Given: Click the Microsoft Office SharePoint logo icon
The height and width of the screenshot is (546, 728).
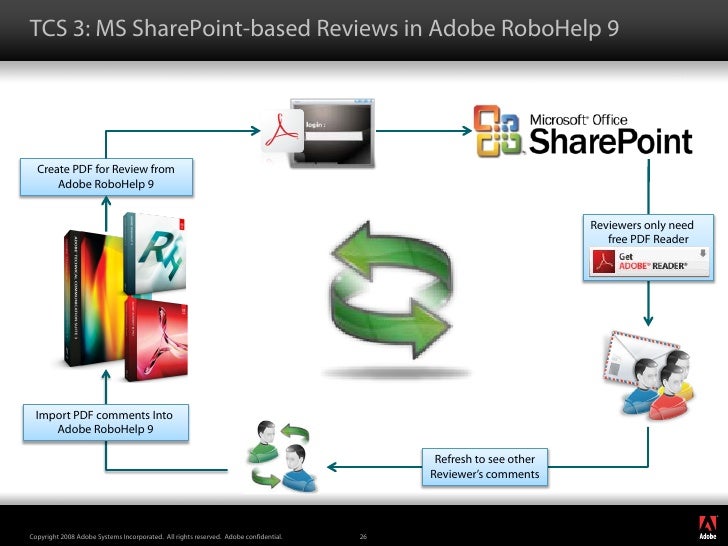Looking at the screenshot, I should 497,131.
